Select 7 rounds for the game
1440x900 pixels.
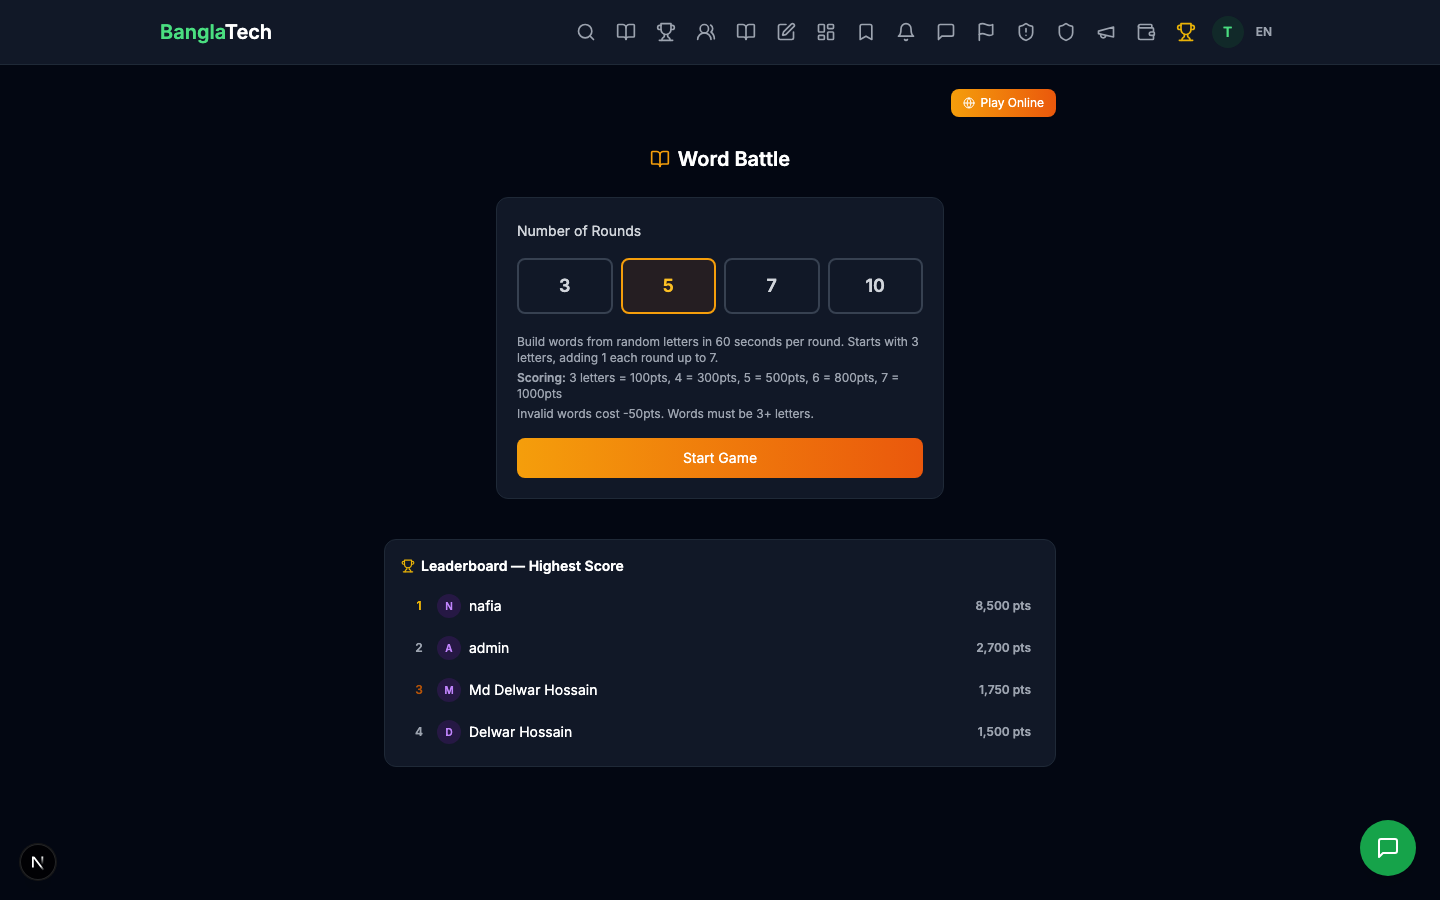coord(771,286)
